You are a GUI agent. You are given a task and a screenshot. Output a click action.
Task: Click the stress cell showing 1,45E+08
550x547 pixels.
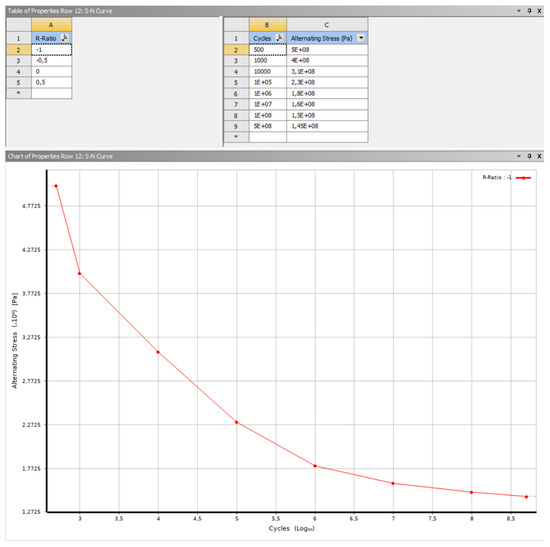point(327,126)
